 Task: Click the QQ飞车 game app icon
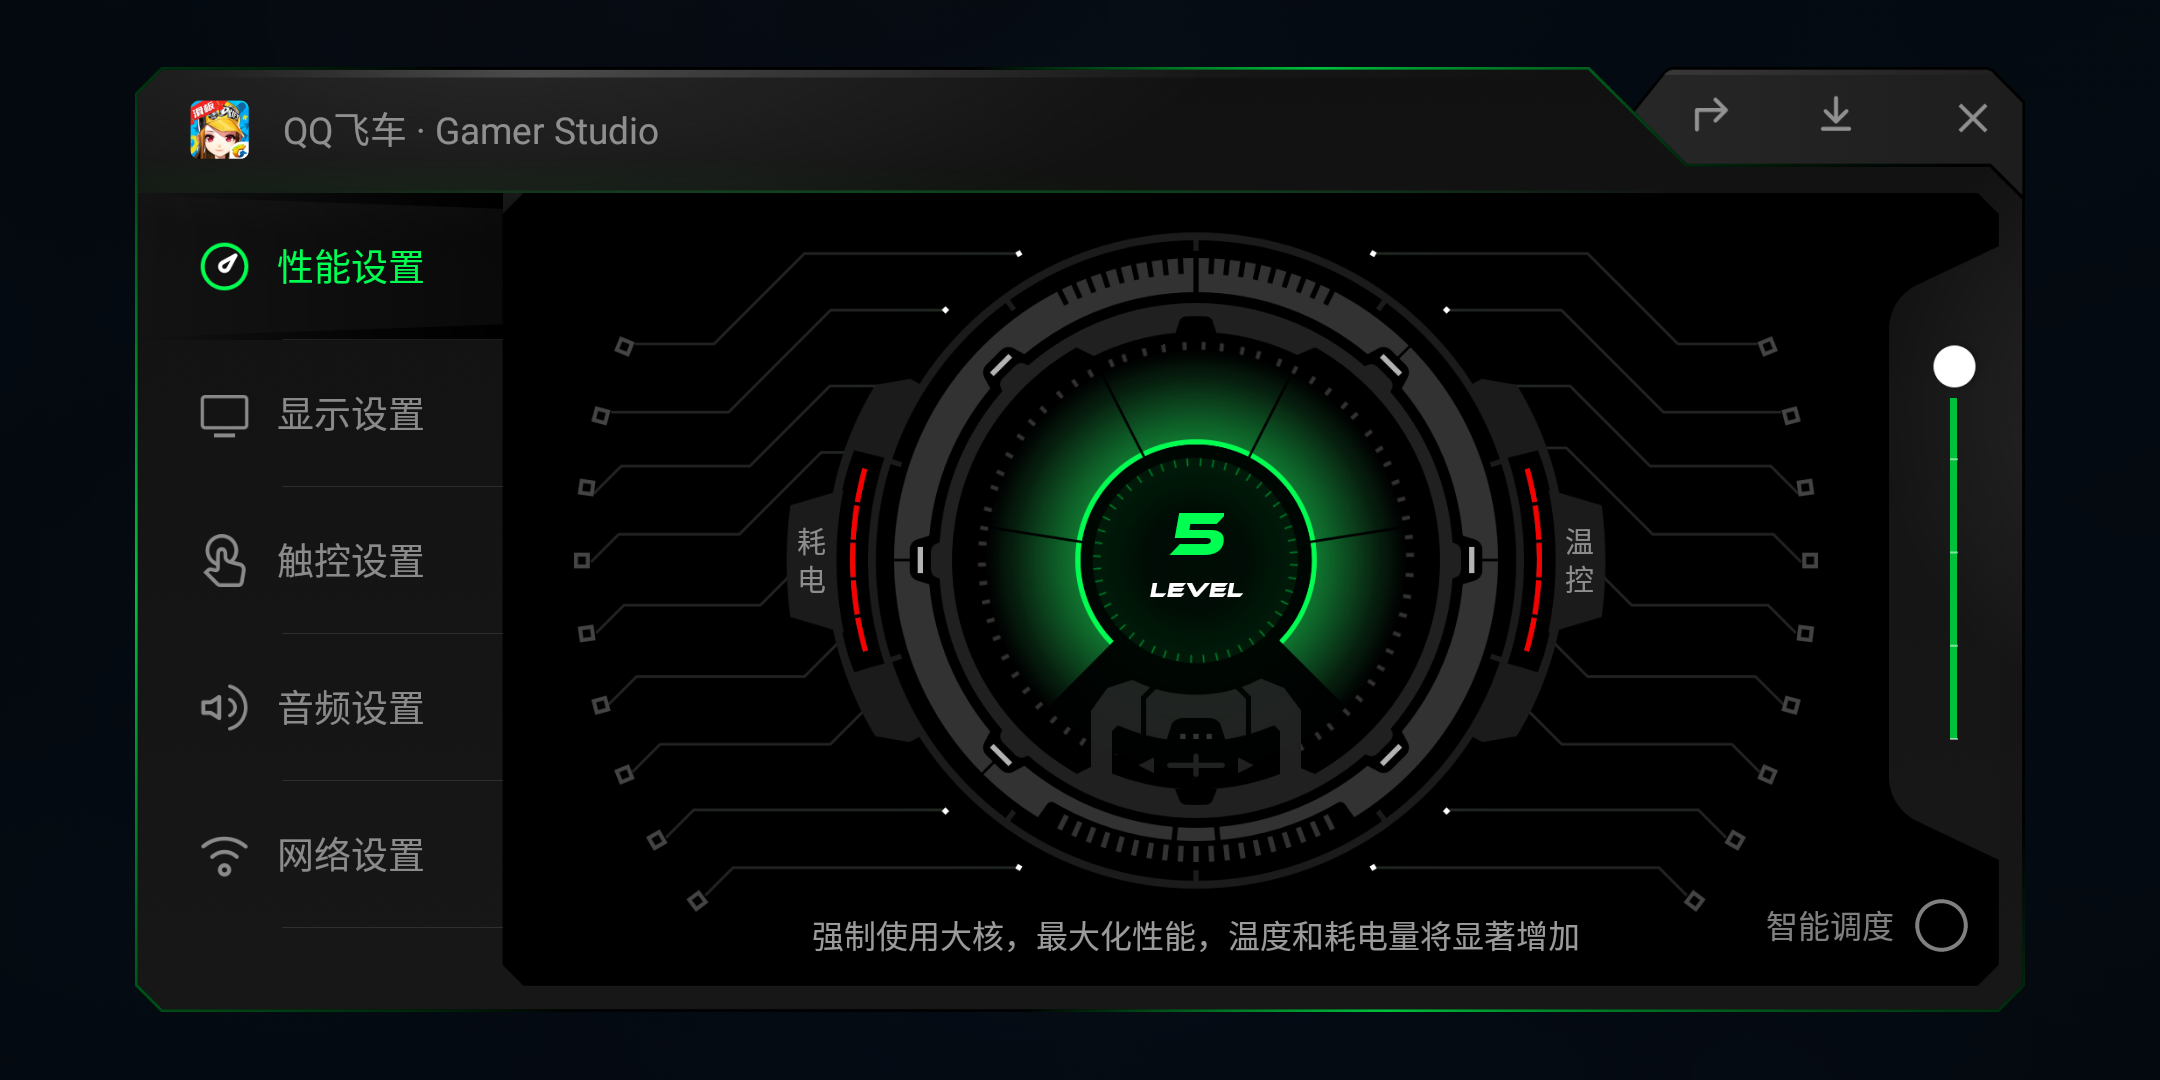click(x=220, y=130)
